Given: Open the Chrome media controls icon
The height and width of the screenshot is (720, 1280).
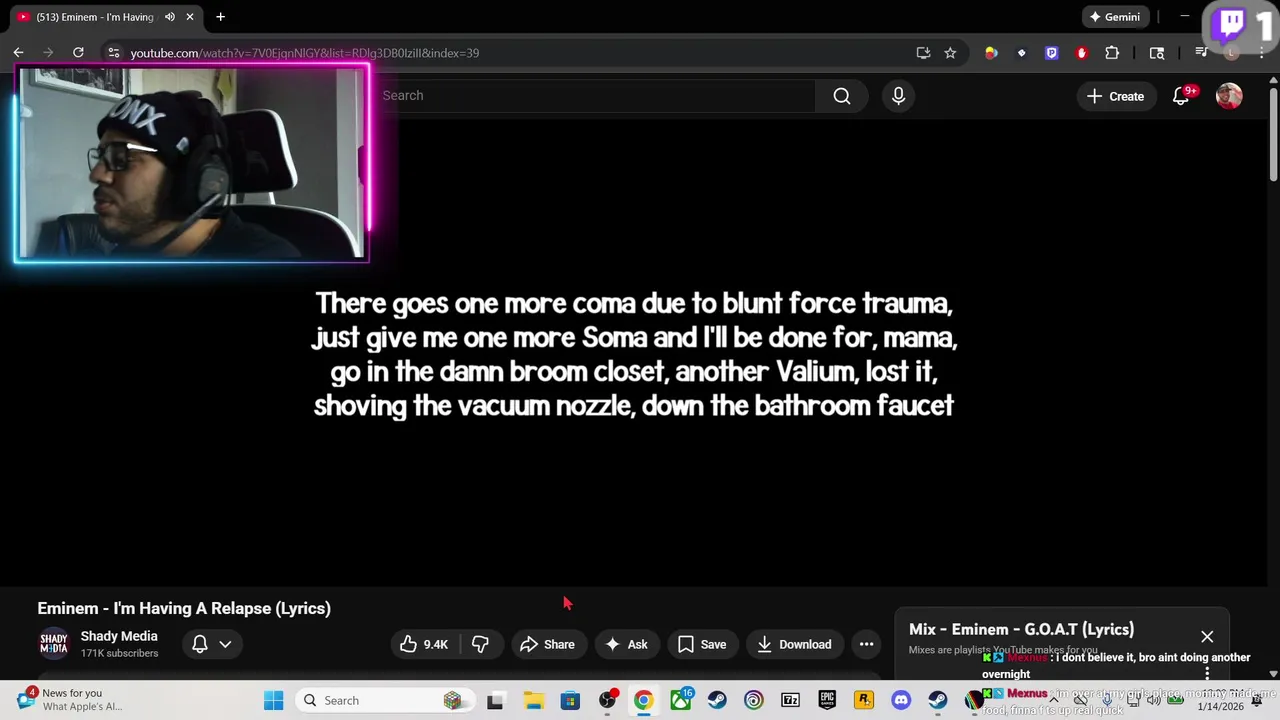Looking at the screenshot, I should pyautogui.click(x=1202, y=53).
